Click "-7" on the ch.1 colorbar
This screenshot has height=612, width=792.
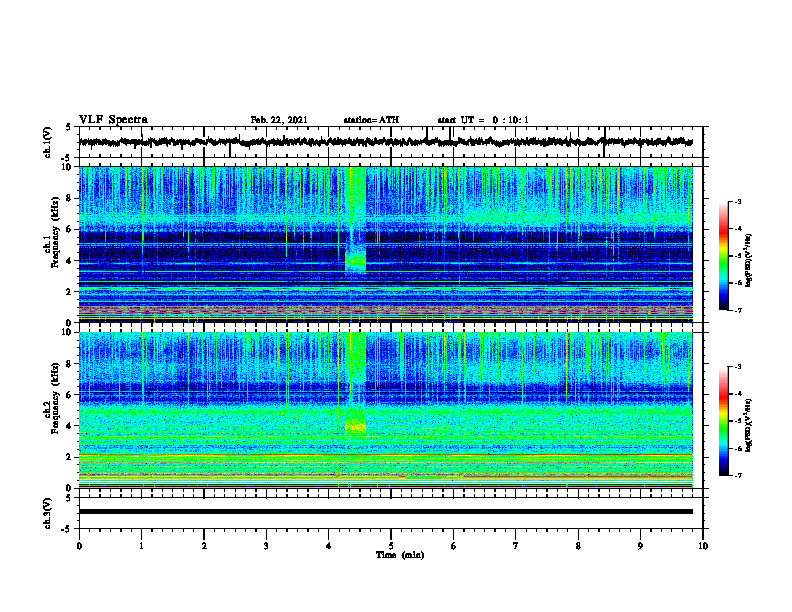(737, 310)
